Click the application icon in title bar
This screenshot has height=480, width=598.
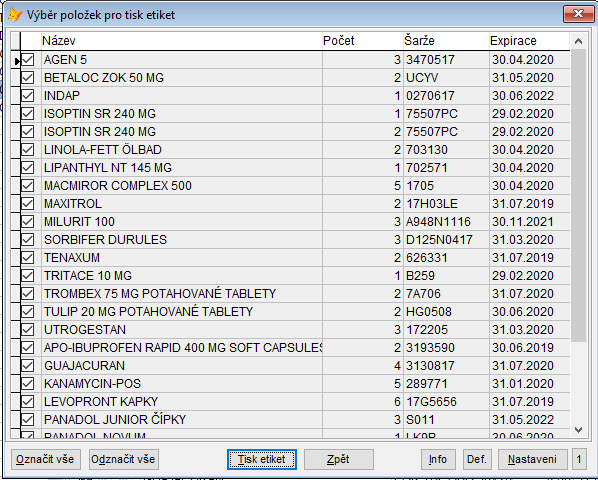15,14
